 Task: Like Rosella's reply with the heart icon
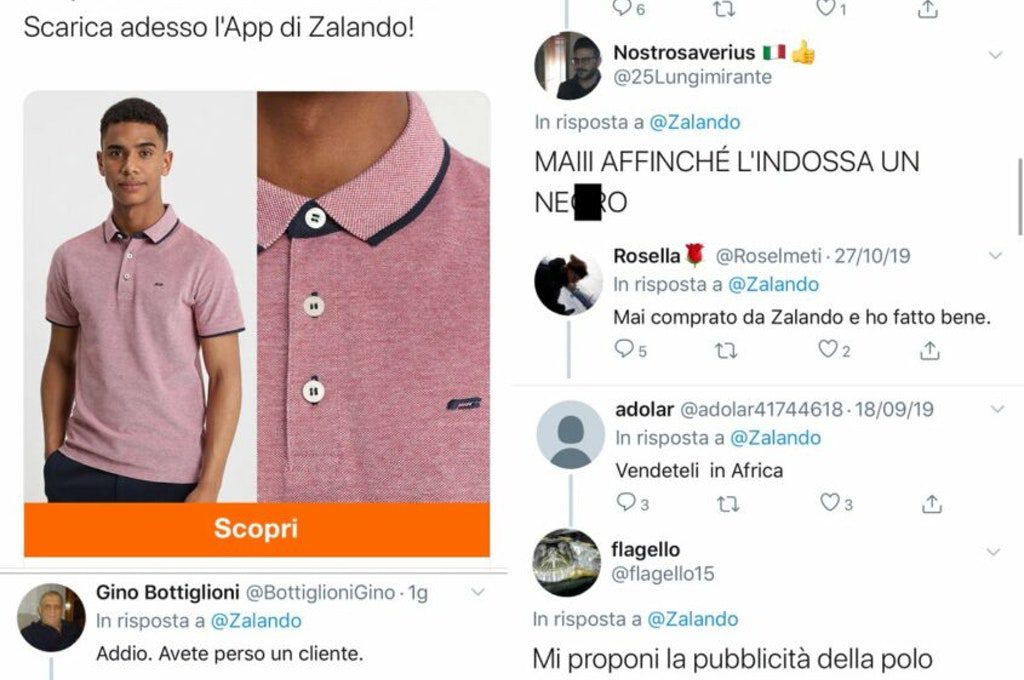827,349
